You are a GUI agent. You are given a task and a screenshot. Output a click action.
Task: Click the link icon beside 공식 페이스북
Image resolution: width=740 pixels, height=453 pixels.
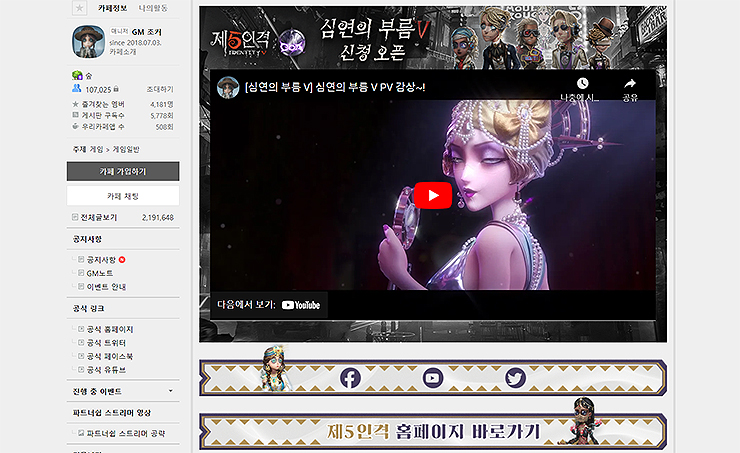tap(81, 356)
